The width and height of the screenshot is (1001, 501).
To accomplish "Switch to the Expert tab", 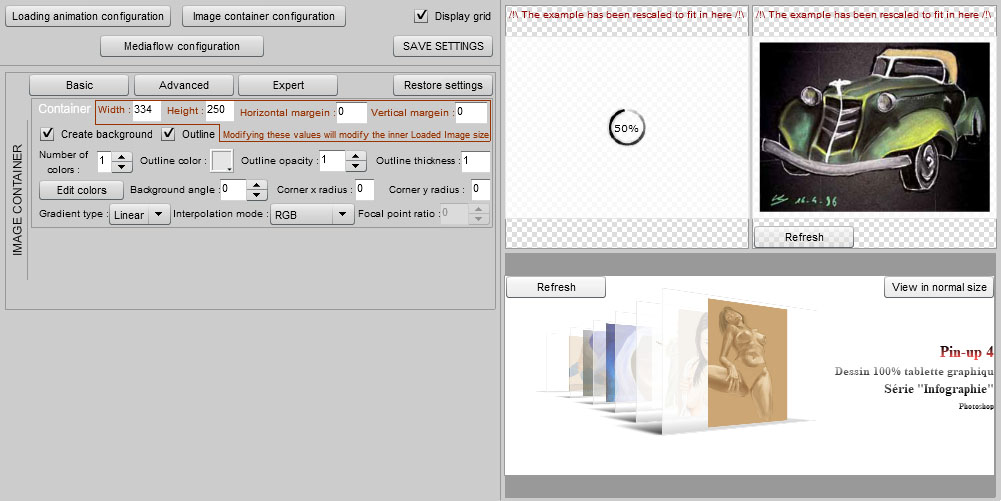I will point(288,85).
